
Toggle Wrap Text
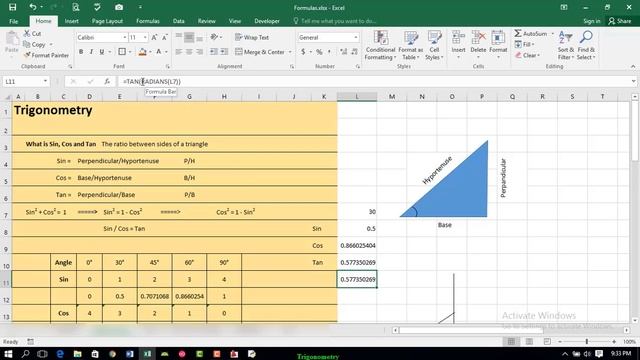[252, 38]
